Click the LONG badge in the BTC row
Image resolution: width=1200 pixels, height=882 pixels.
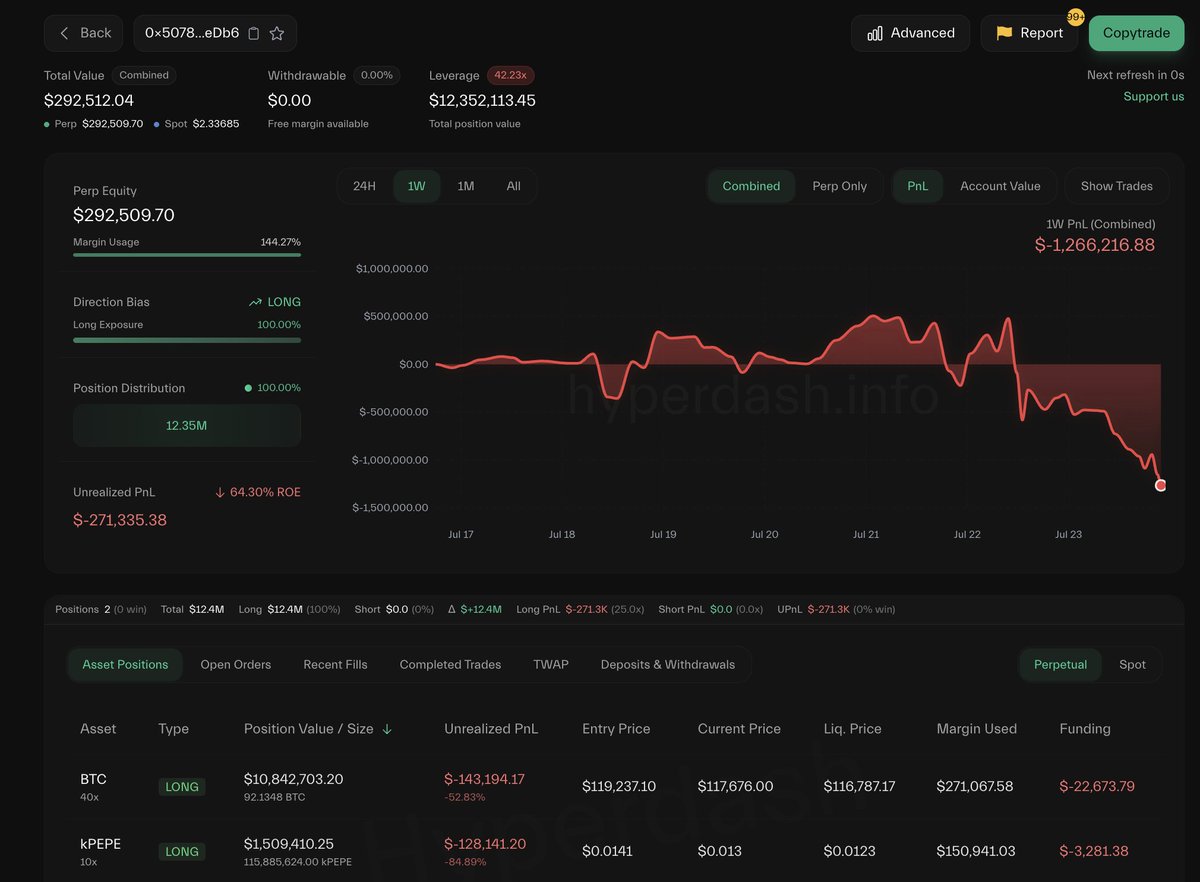(x=182, y=787)
